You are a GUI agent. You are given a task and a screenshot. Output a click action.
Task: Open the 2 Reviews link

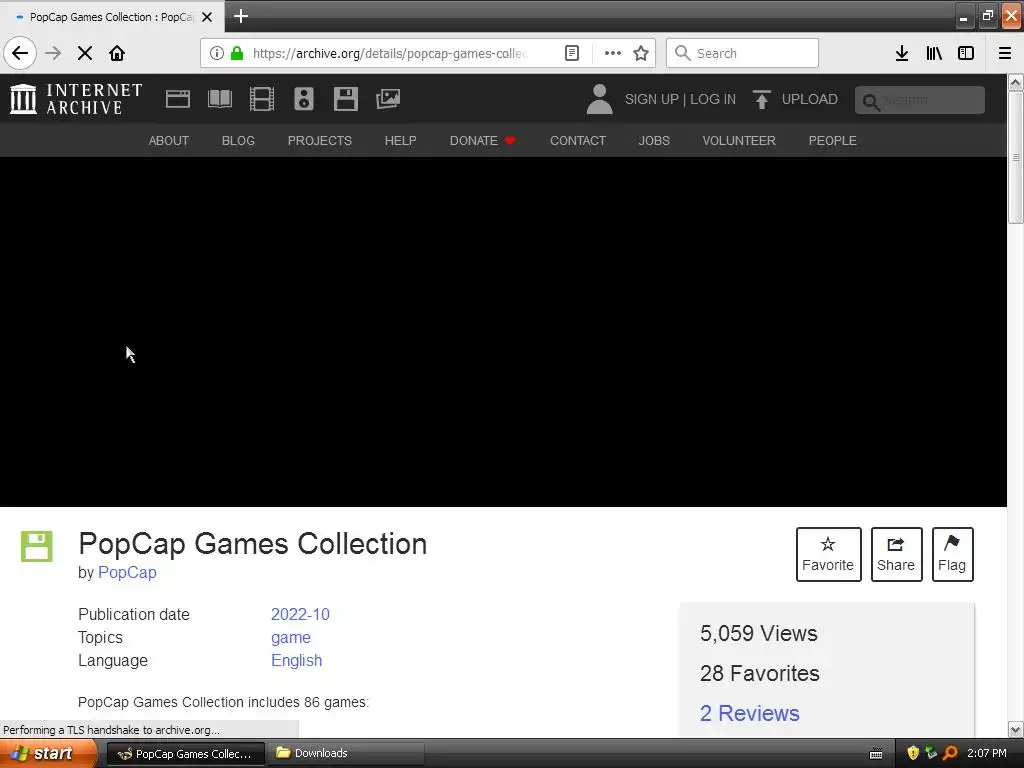(x=750, y=713)
